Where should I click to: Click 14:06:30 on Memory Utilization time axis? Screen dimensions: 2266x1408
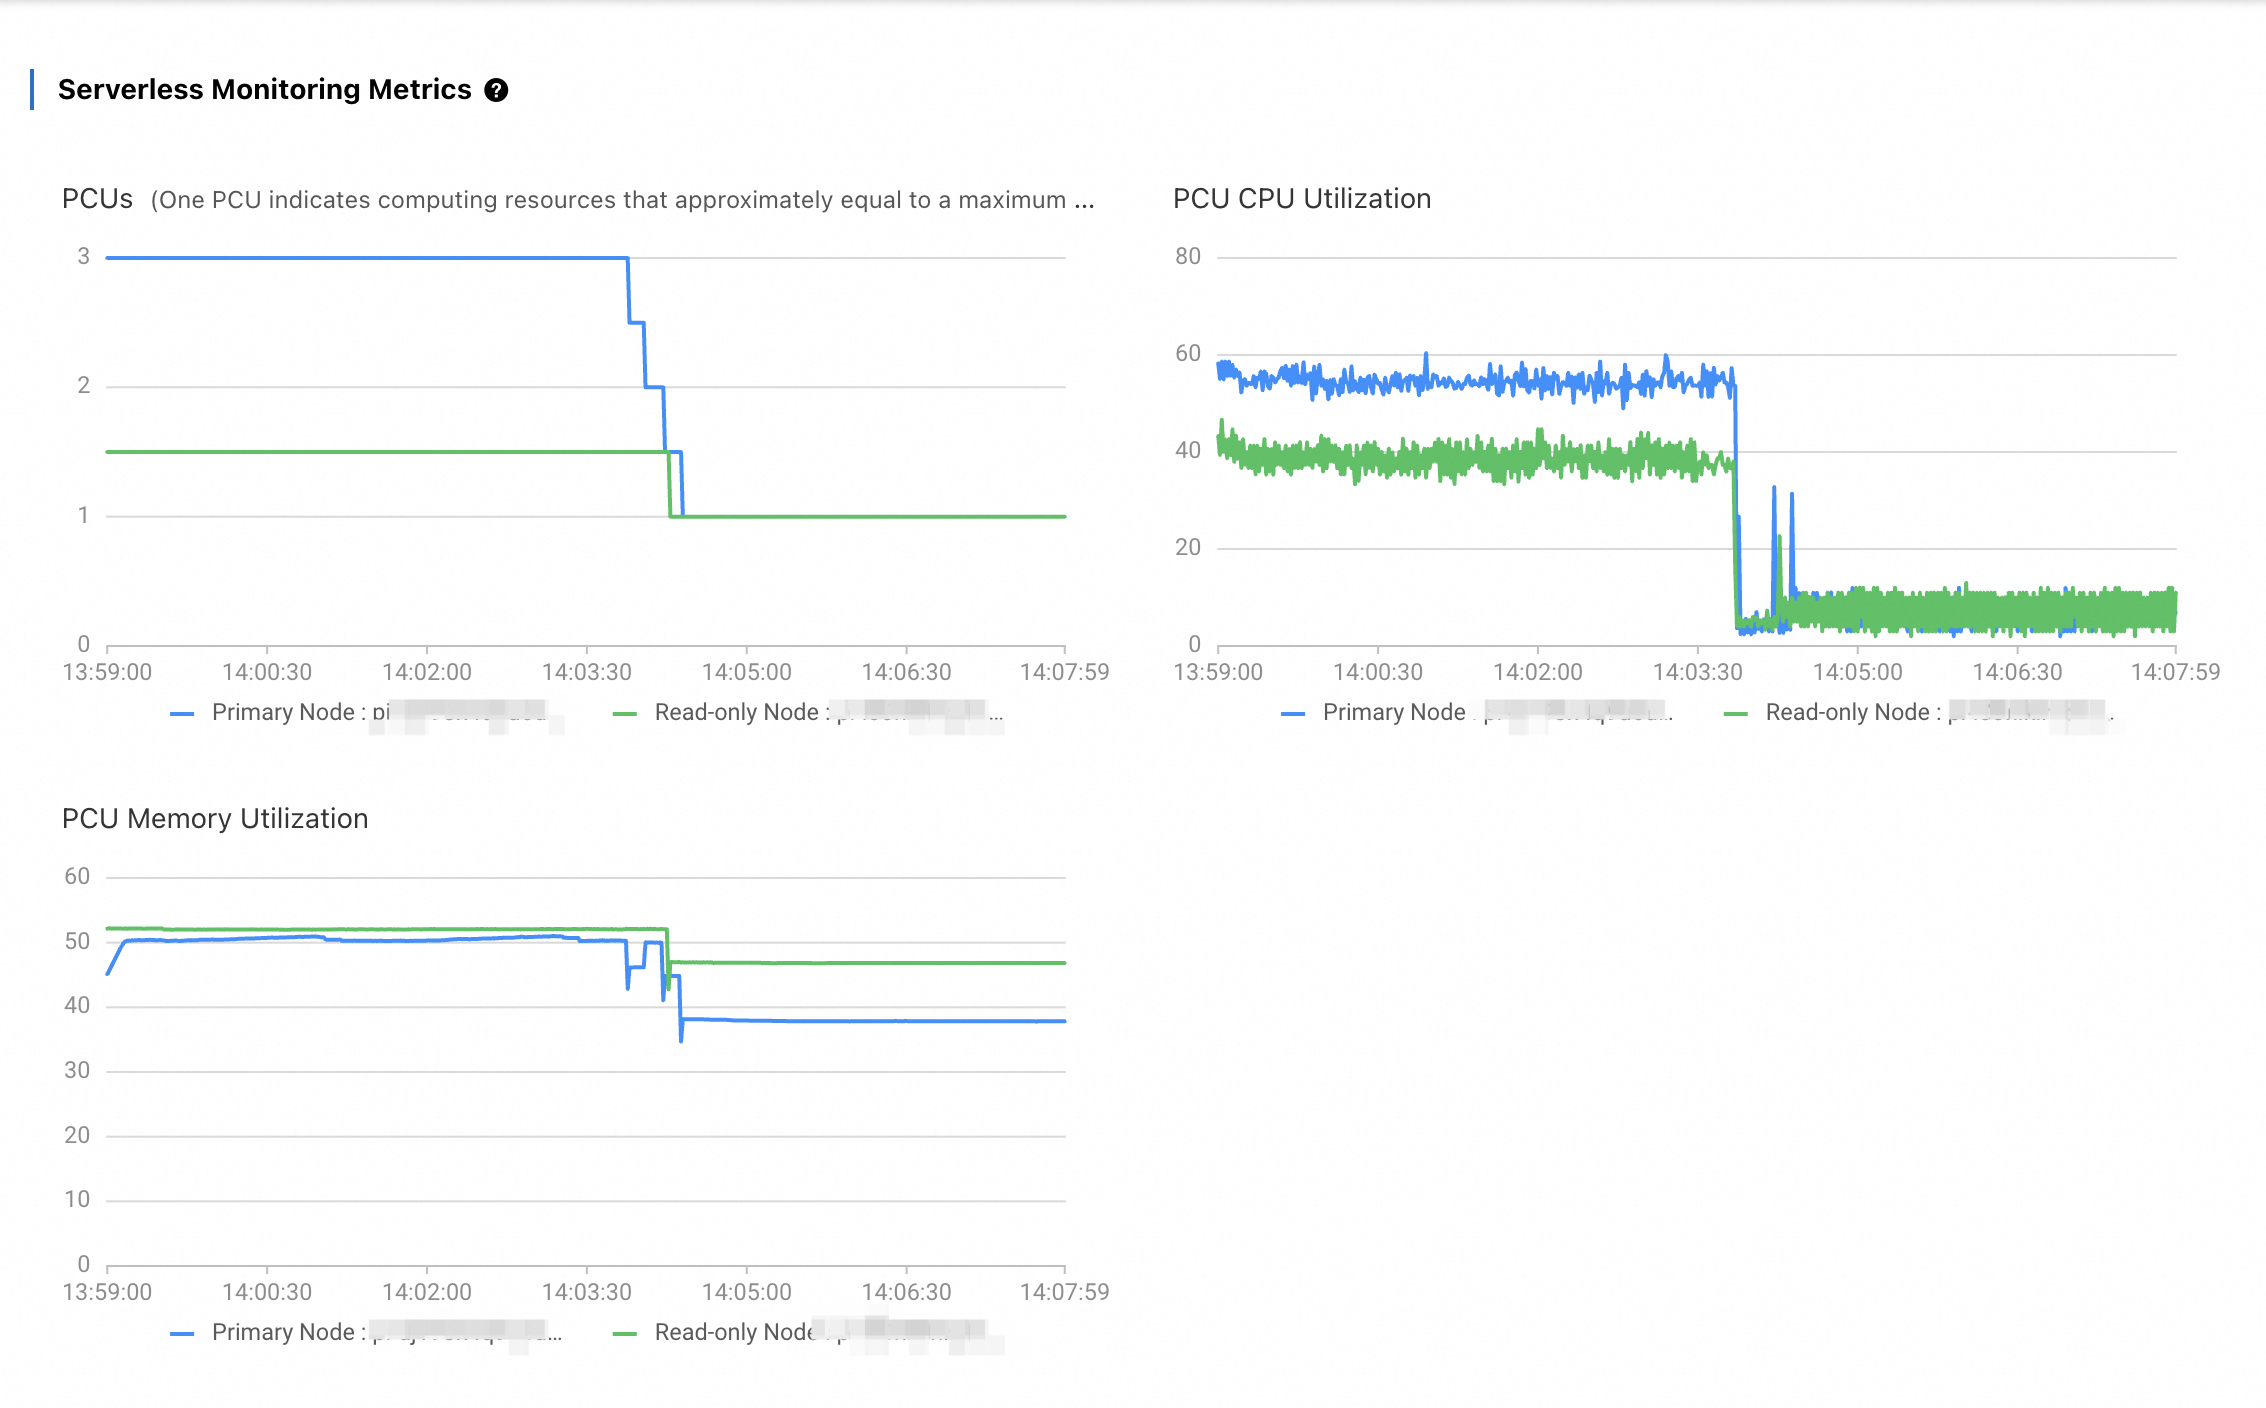[x=907, y=1292]
